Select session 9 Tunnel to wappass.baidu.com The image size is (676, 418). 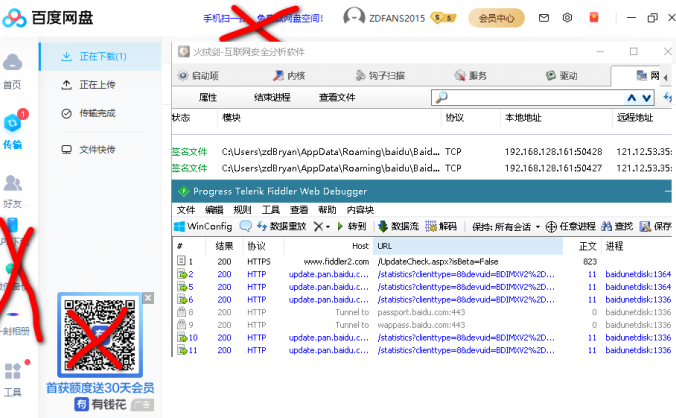point(422,325)
